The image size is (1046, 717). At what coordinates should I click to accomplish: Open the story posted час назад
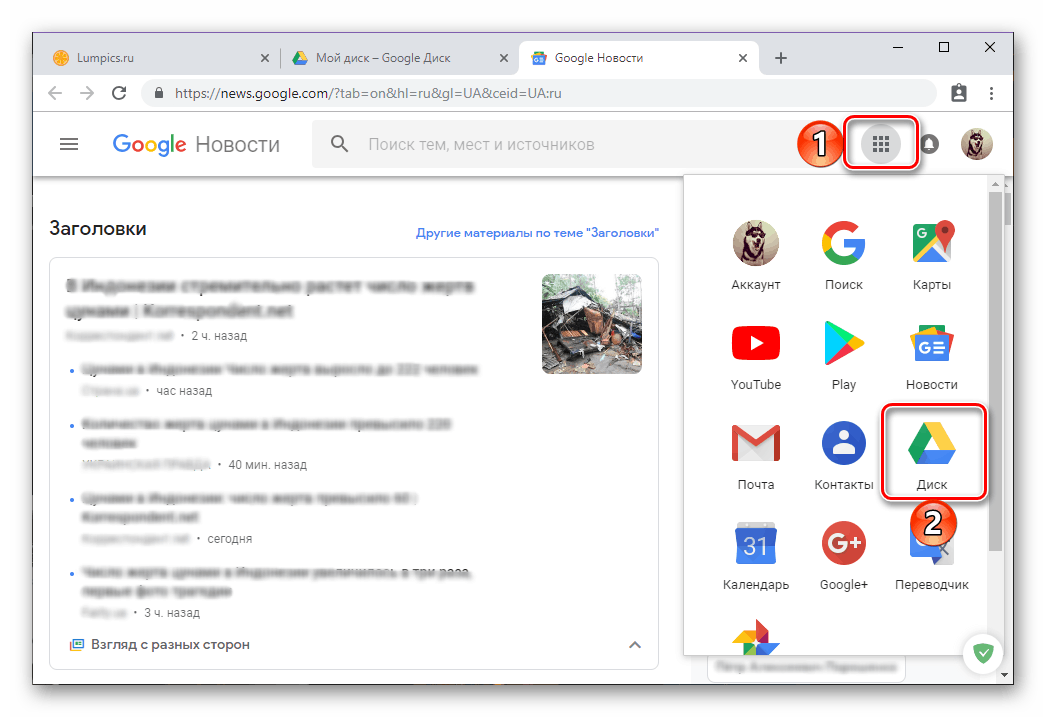coord(280,370)
